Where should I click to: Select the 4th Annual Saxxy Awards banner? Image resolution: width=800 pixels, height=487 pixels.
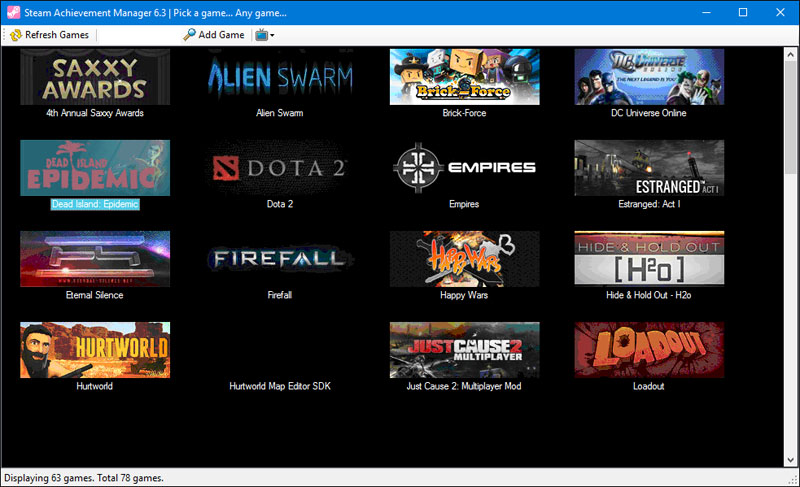click(x=95, y=76)
